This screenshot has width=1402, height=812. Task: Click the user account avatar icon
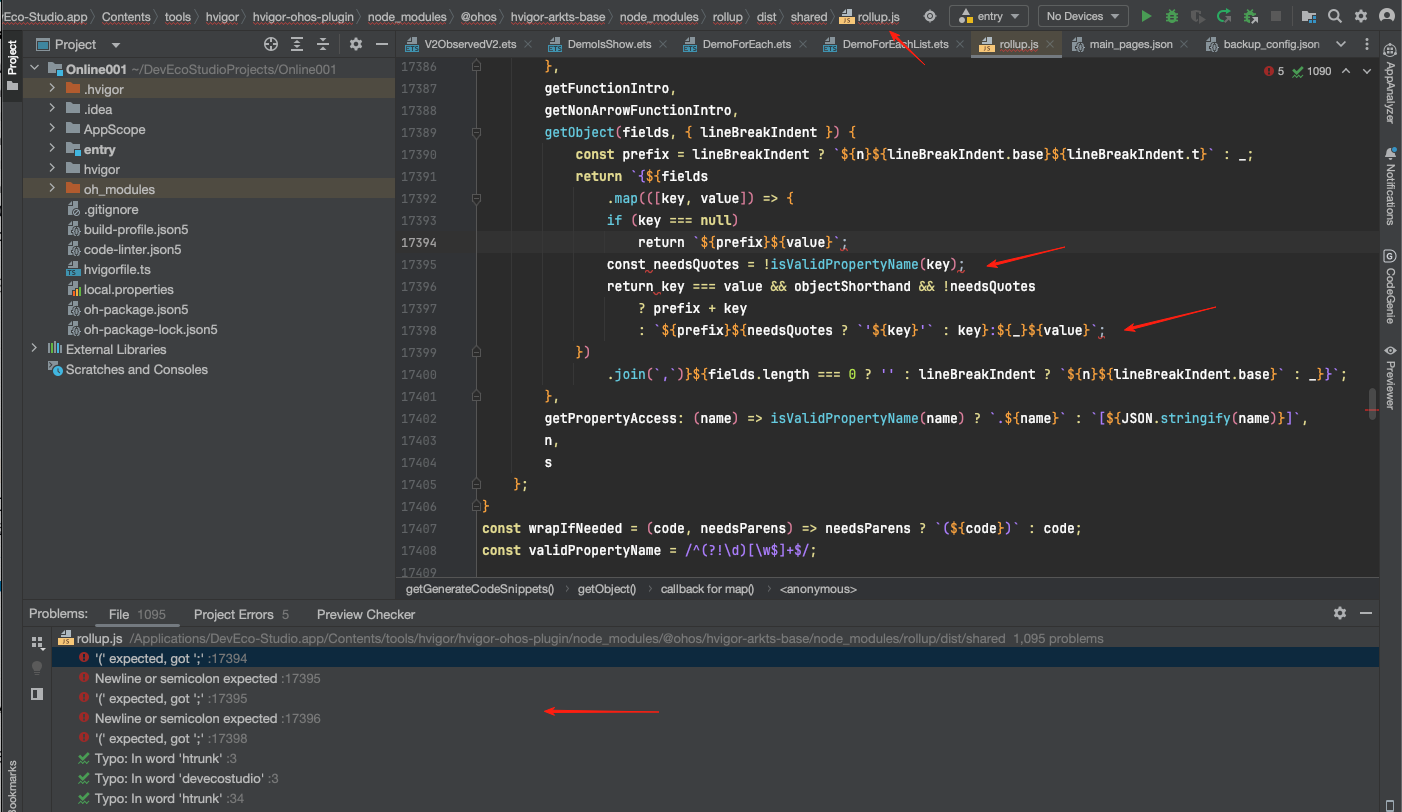click(x=1387, y=16)
